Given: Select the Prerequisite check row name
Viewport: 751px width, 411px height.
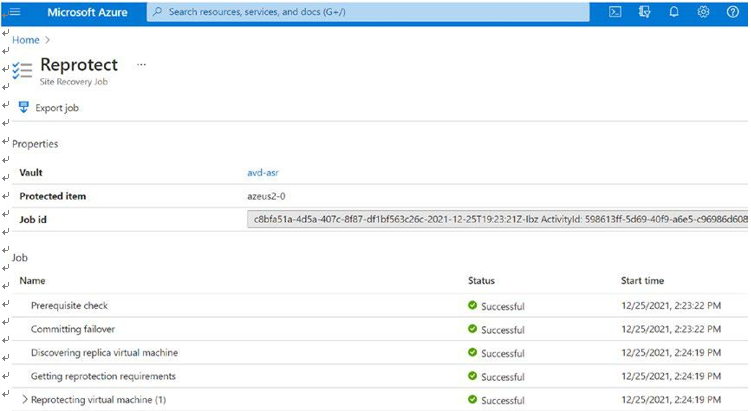Looking at the screenshot, I should pyautogui.click(x=69, y=306).
